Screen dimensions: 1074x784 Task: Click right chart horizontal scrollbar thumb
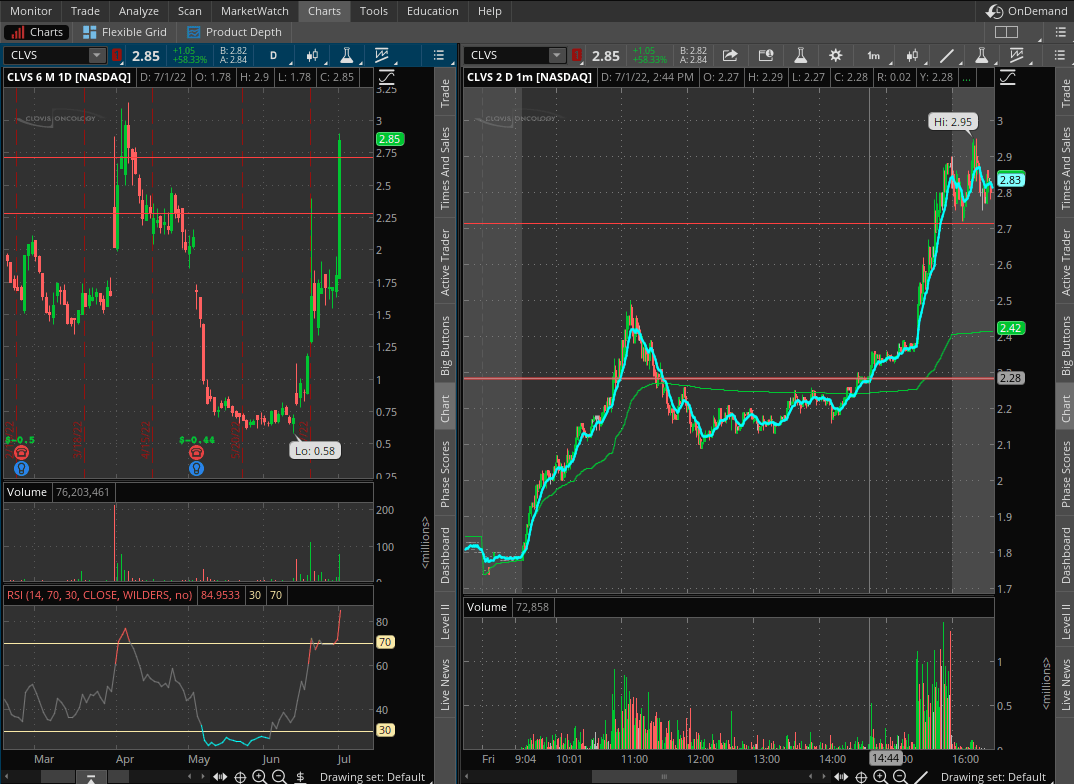[664, 776]
